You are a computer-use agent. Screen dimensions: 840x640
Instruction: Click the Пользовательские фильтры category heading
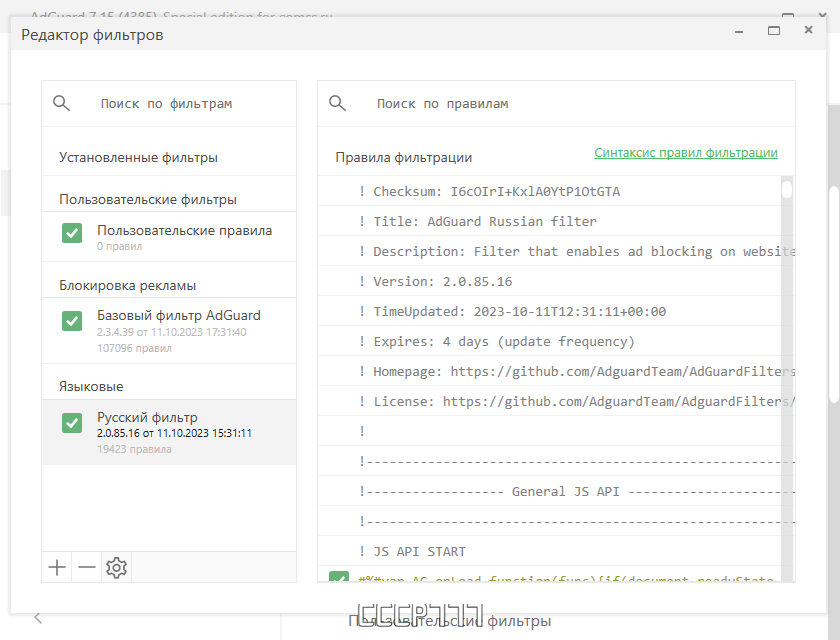coord(148,199)
